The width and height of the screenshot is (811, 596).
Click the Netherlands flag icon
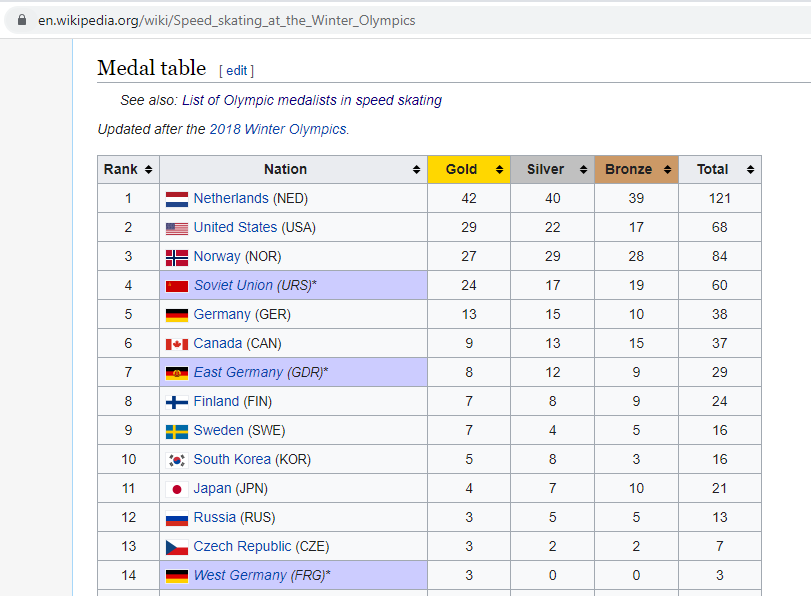[177, 199]
